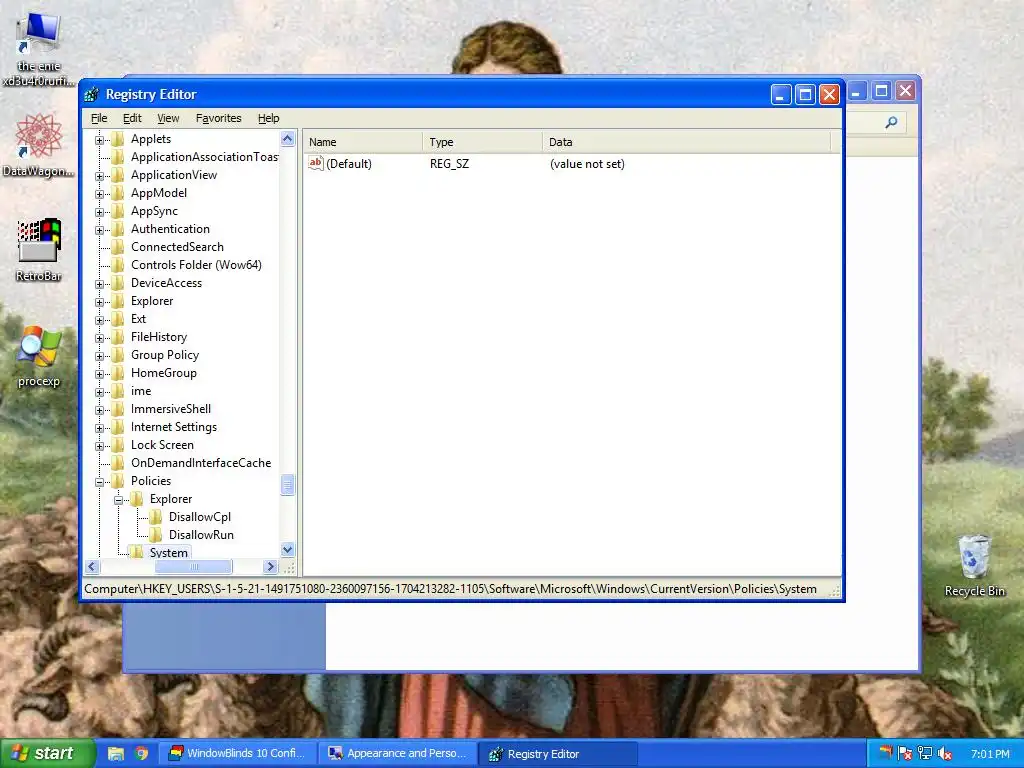Screen dimensions: 1024x768
Task: Click the tree scroll up arrow
Action: tap(287, 139)
